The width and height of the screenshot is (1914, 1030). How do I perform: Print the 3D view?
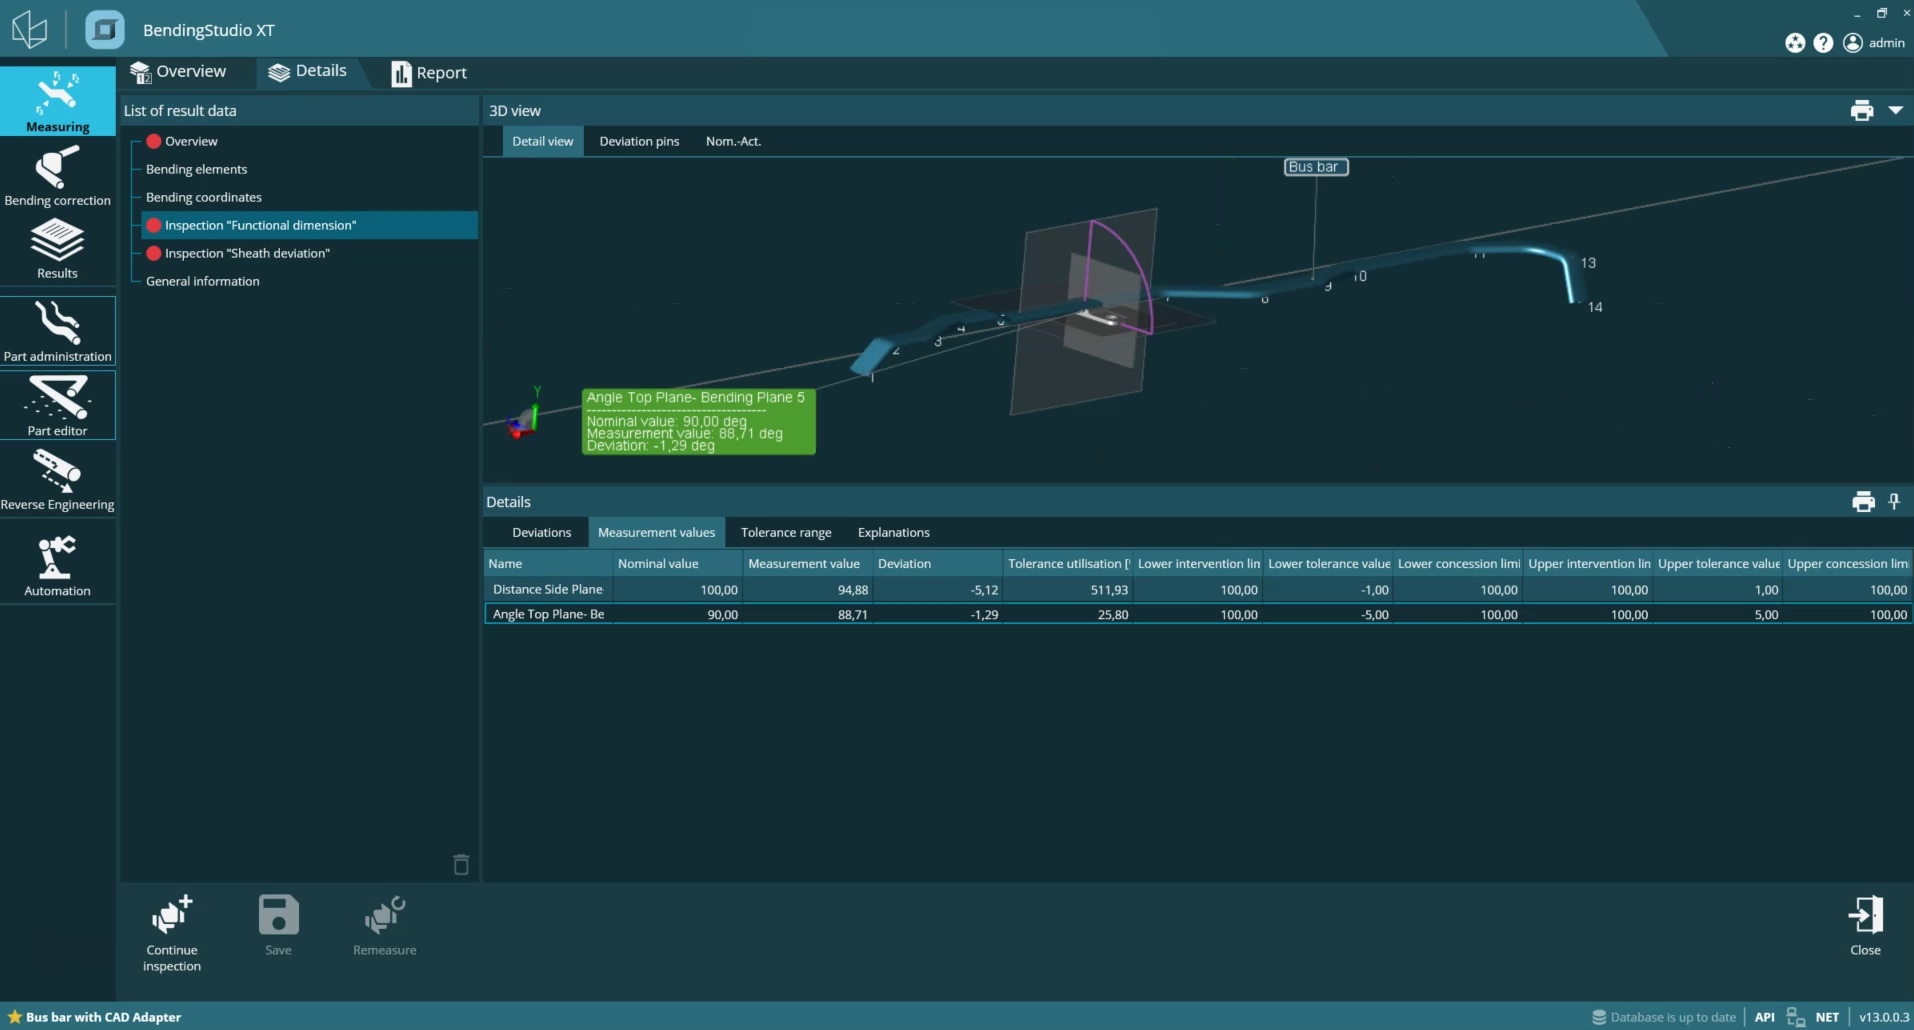click(1861, 111)
